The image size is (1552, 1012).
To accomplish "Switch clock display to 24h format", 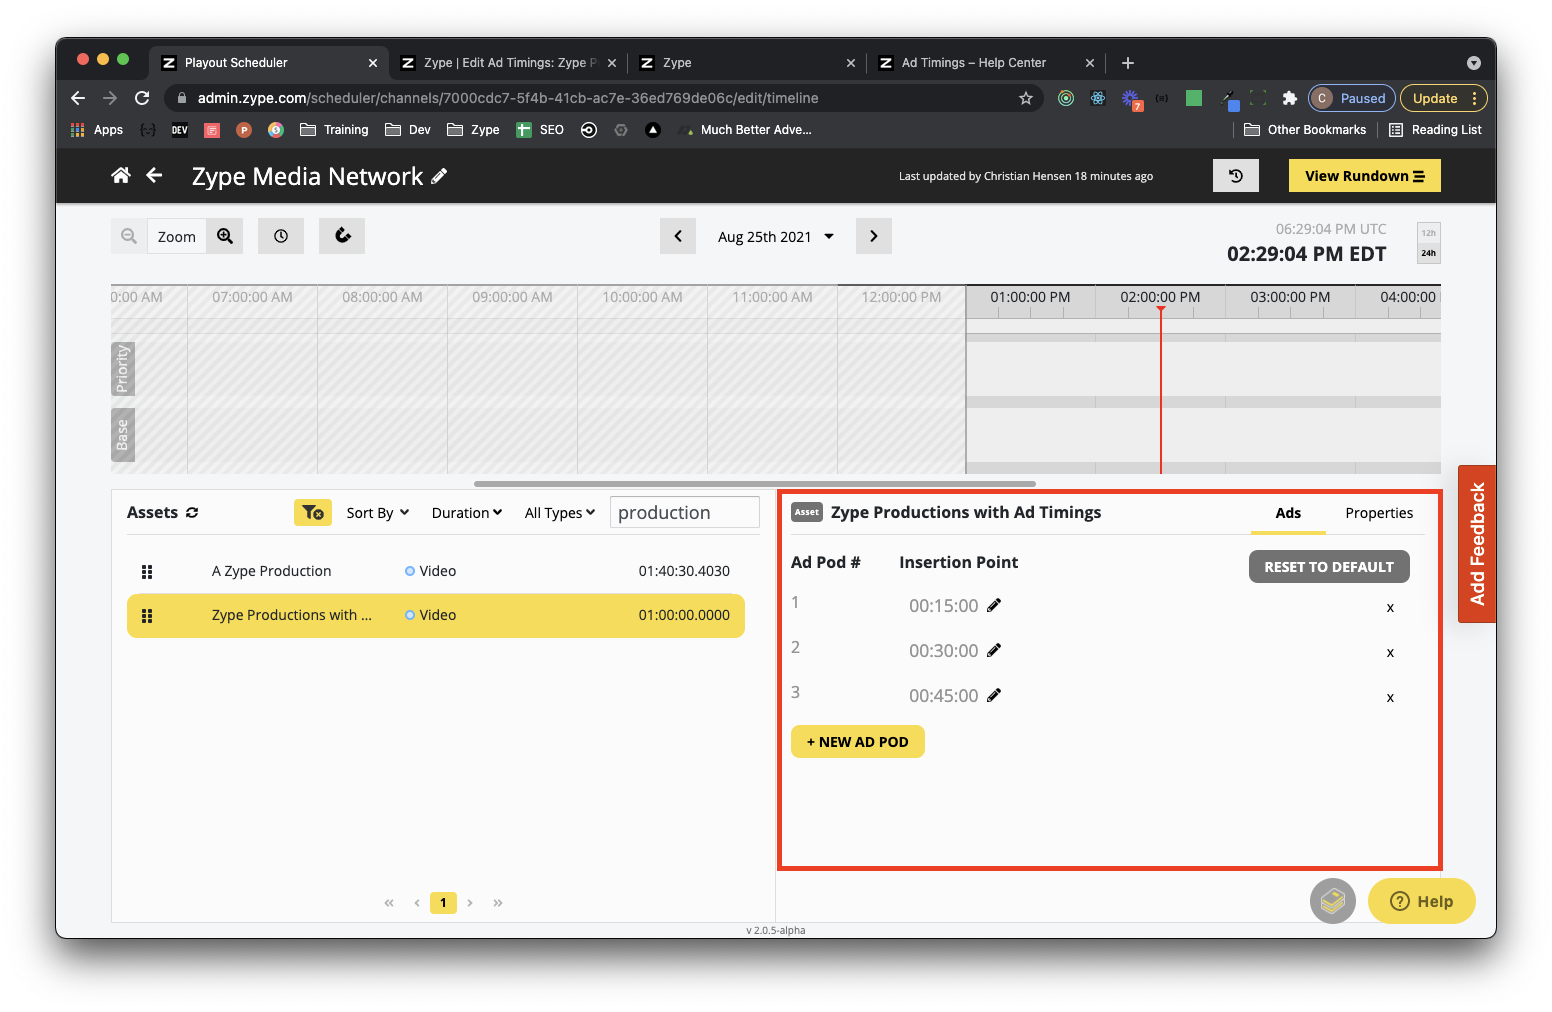I will click(1429, 253).
